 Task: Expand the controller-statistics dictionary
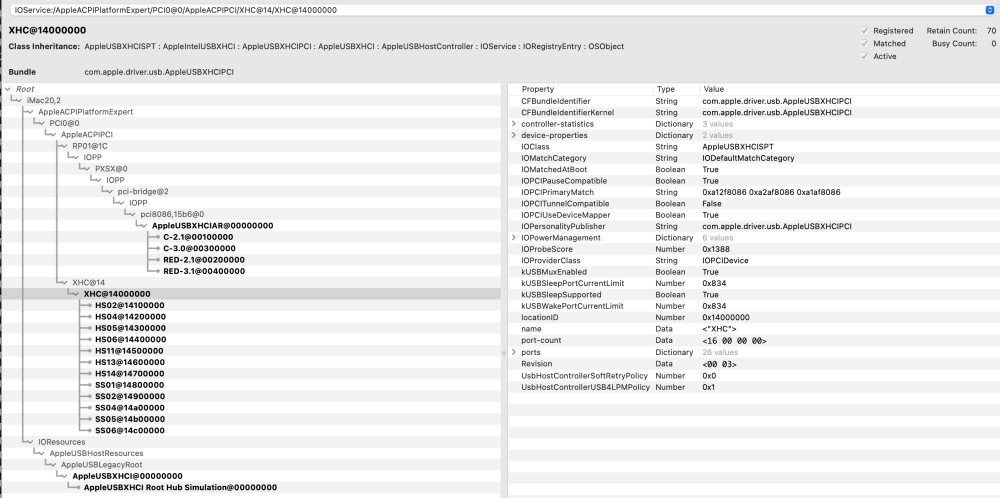point(514,124)
